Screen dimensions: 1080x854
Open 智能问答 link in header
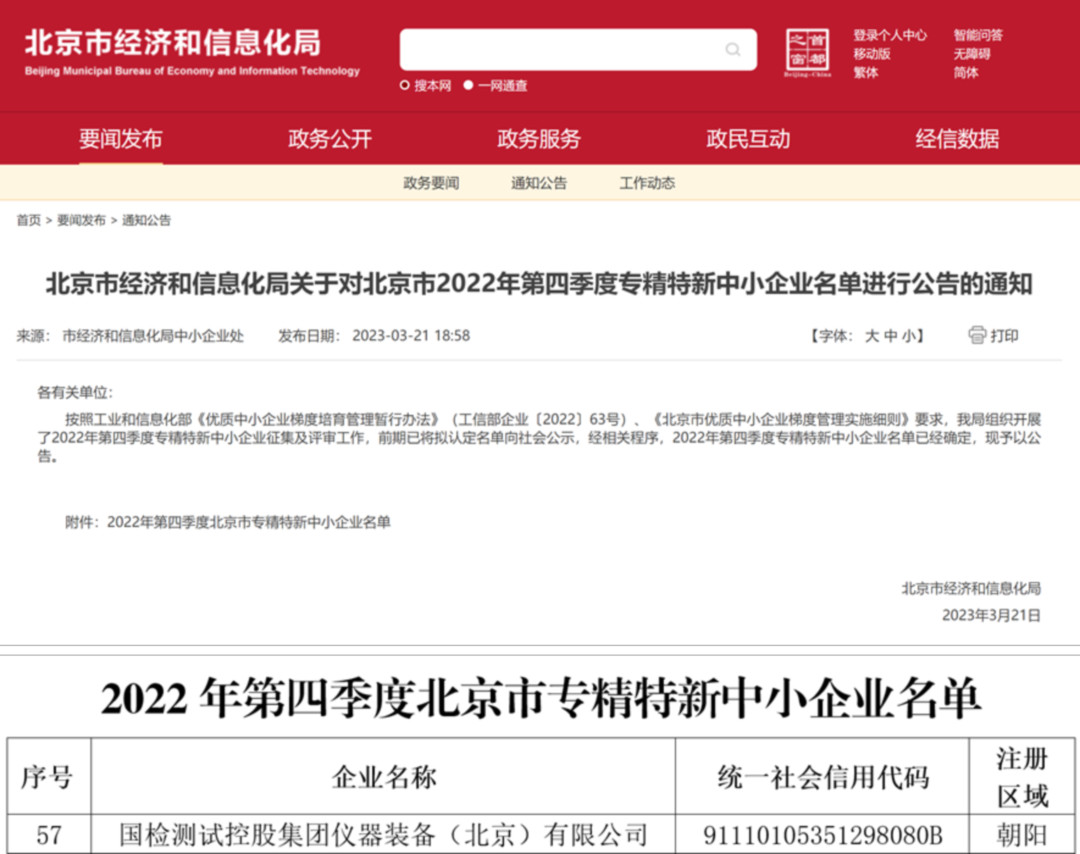[x=978, y=35]
